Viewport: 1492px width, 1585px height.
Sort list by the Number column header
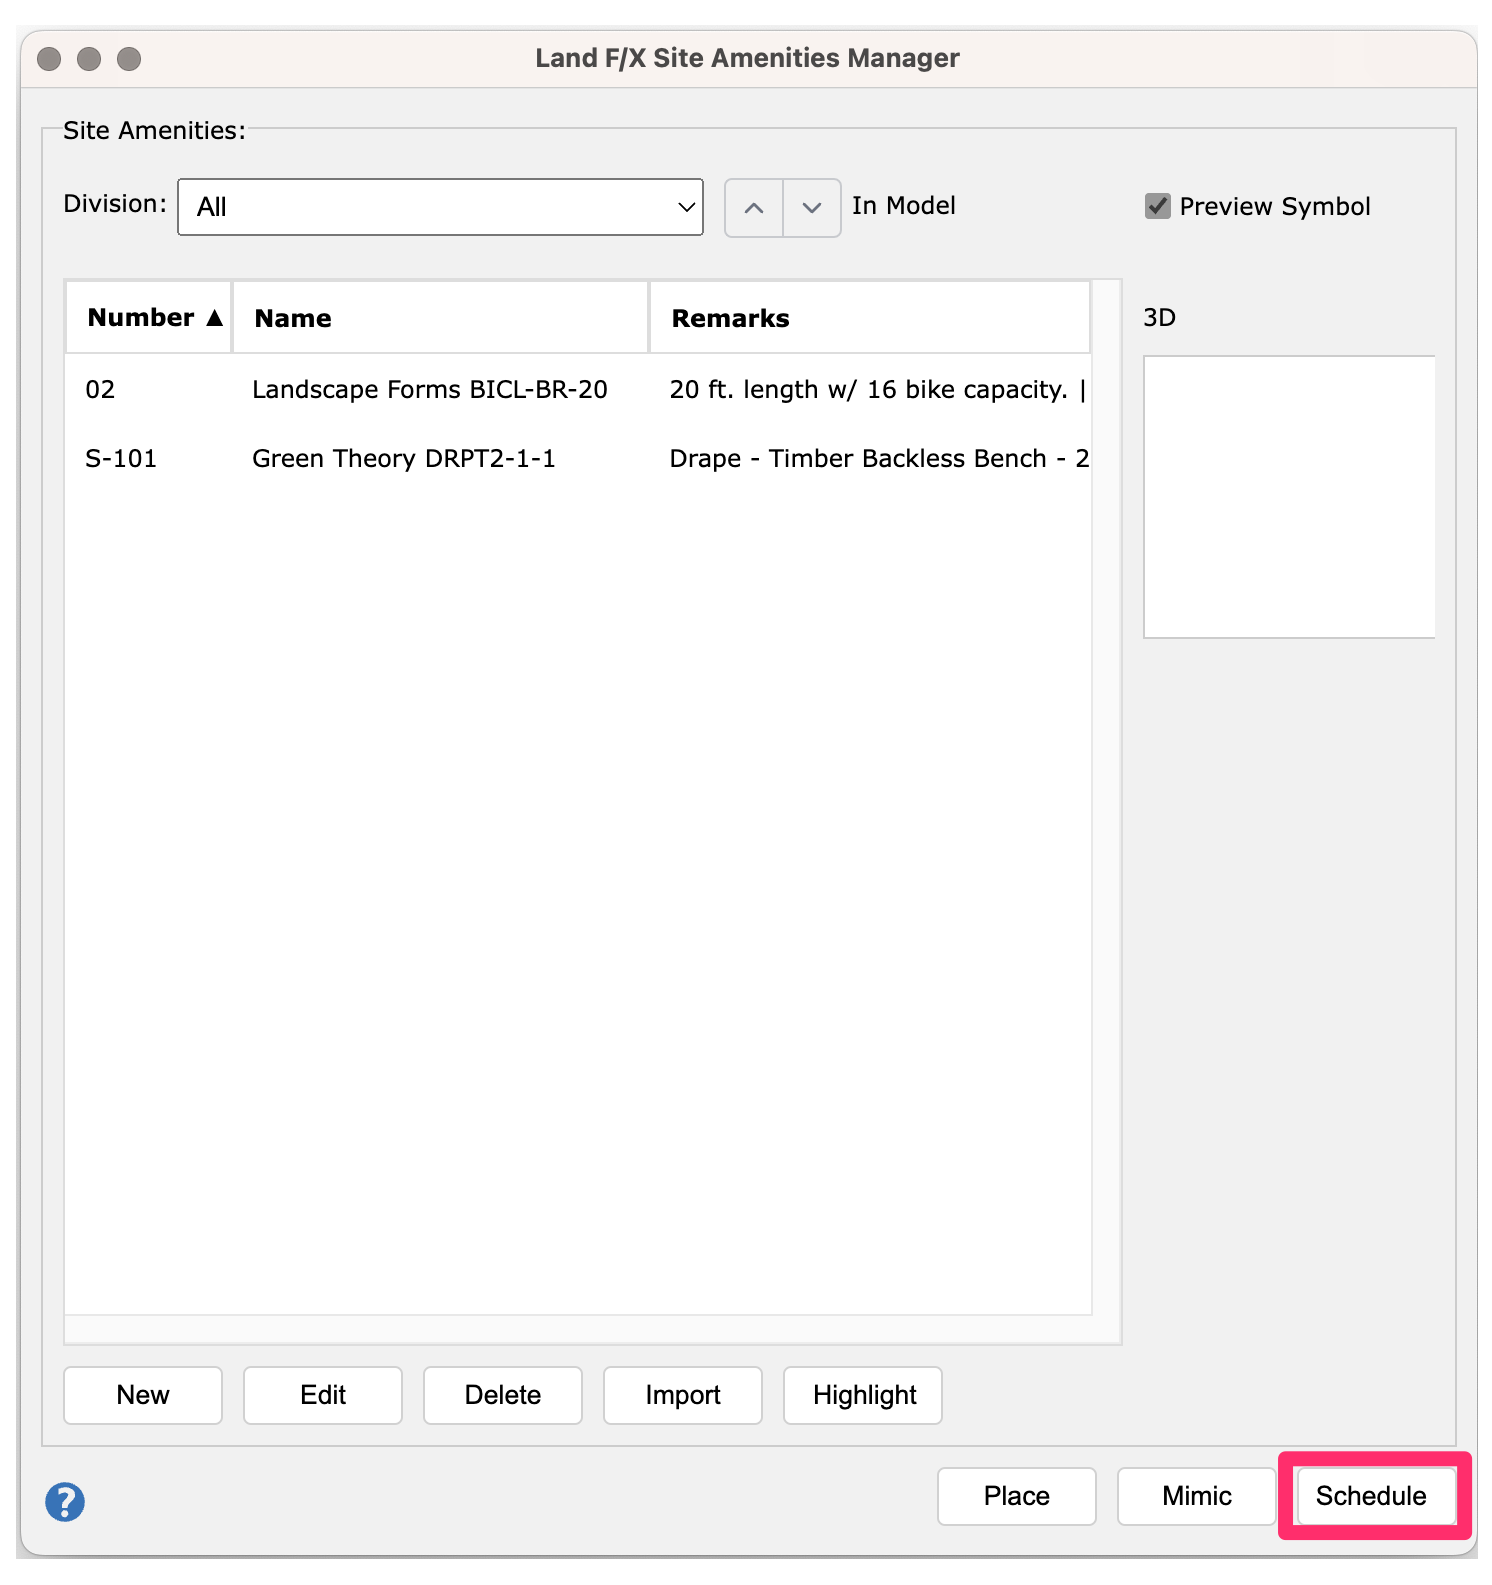coord(149,318)
